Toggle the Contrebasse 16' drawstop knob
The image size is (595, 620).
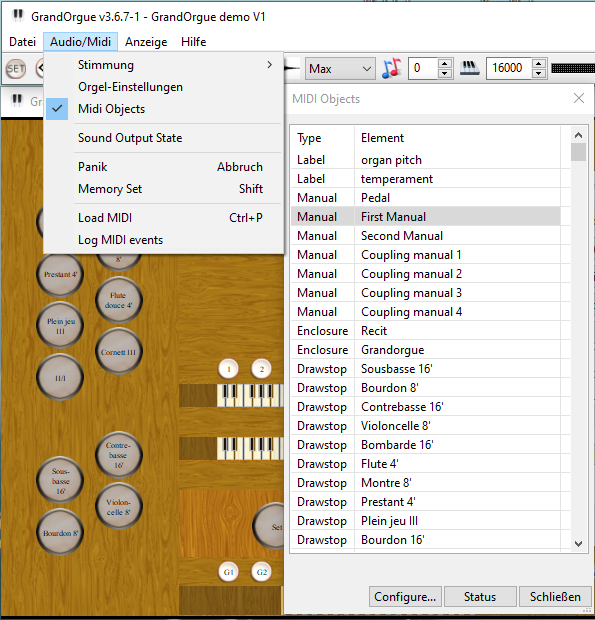119,455
